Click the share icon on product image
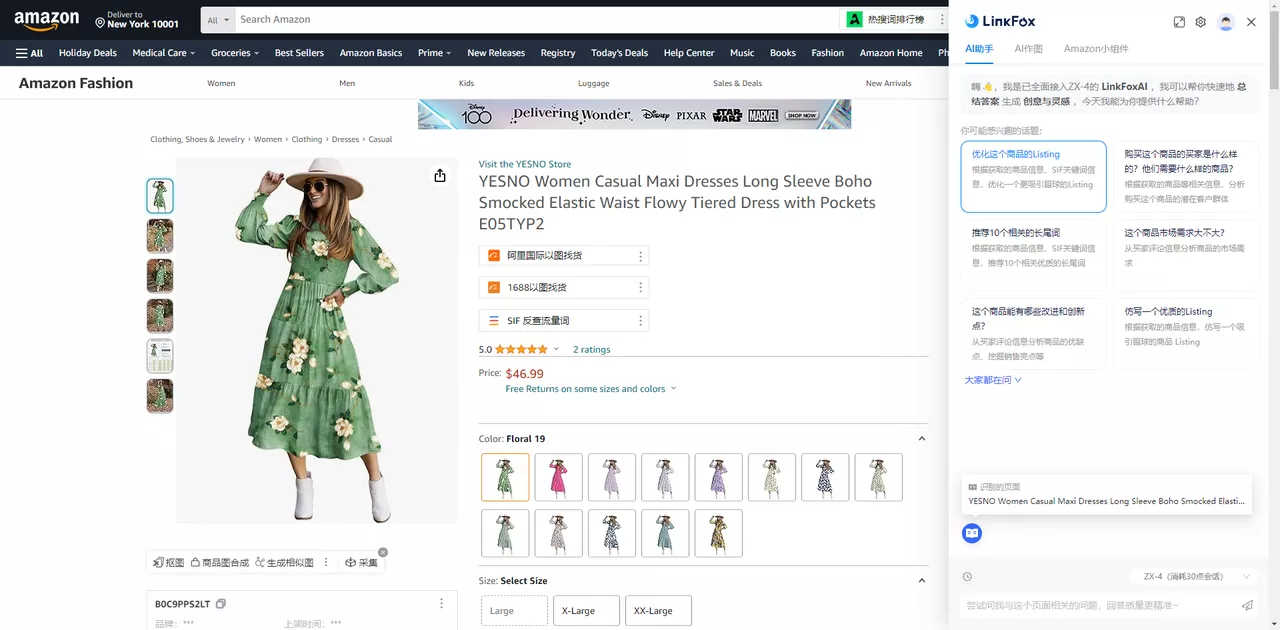 point(440,176)
